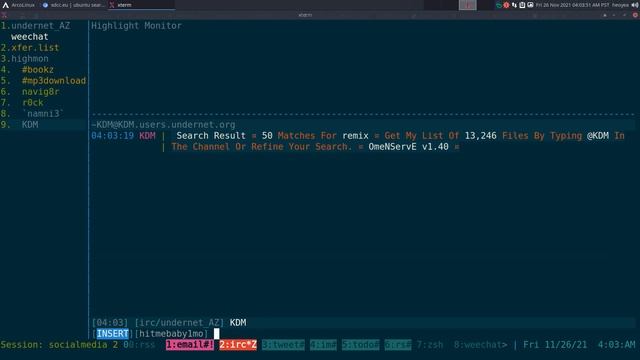This screenshot has height=360, width=640.
Task: Select the xterm taskbar entry
Action: 141,5
